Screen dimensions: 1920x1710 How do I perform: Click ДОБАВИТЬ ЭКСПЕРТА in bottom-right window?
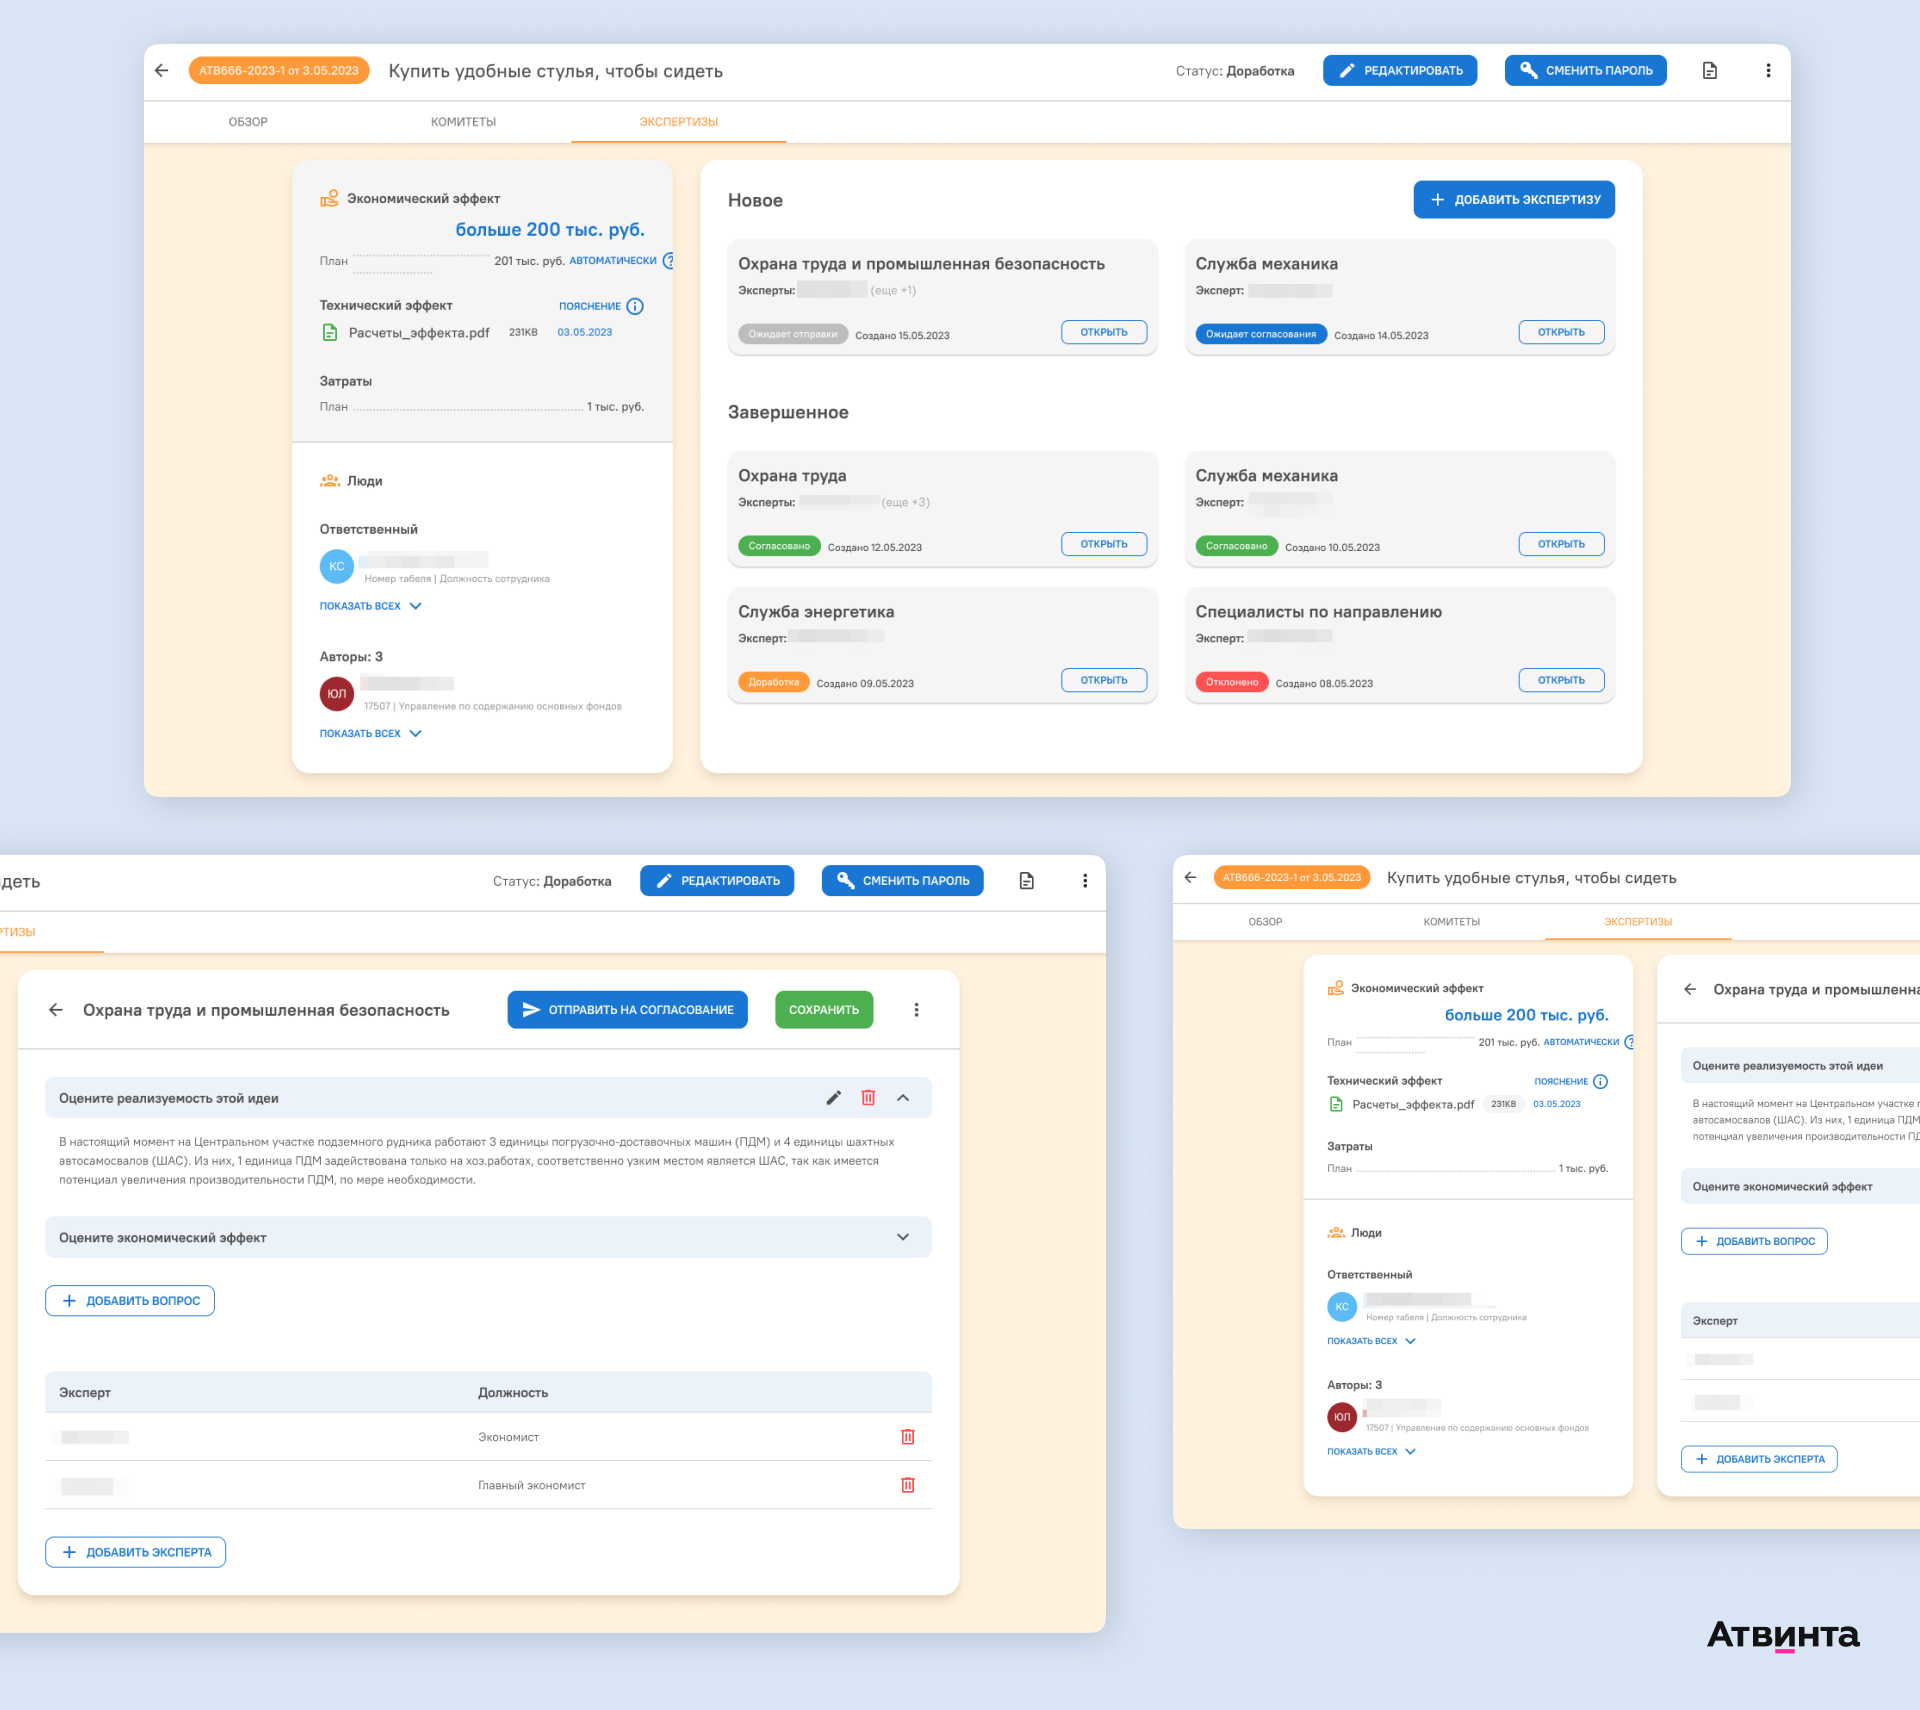coord(1759,1459)
